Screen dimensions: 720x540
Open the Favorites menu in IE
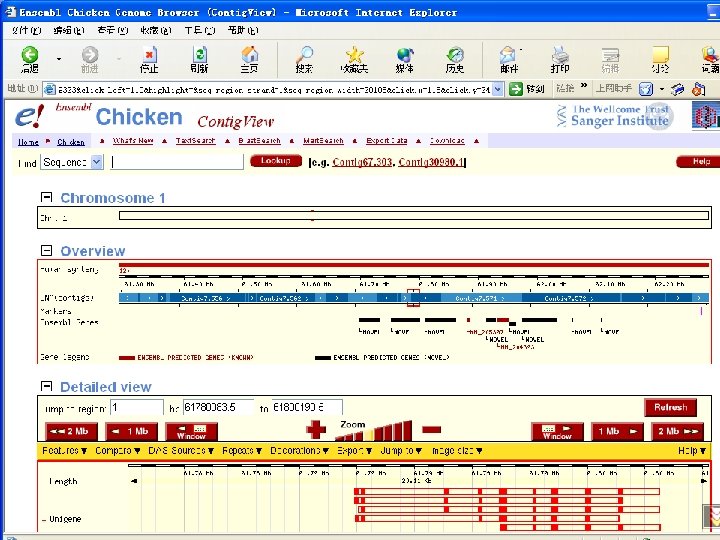(156, 30)
